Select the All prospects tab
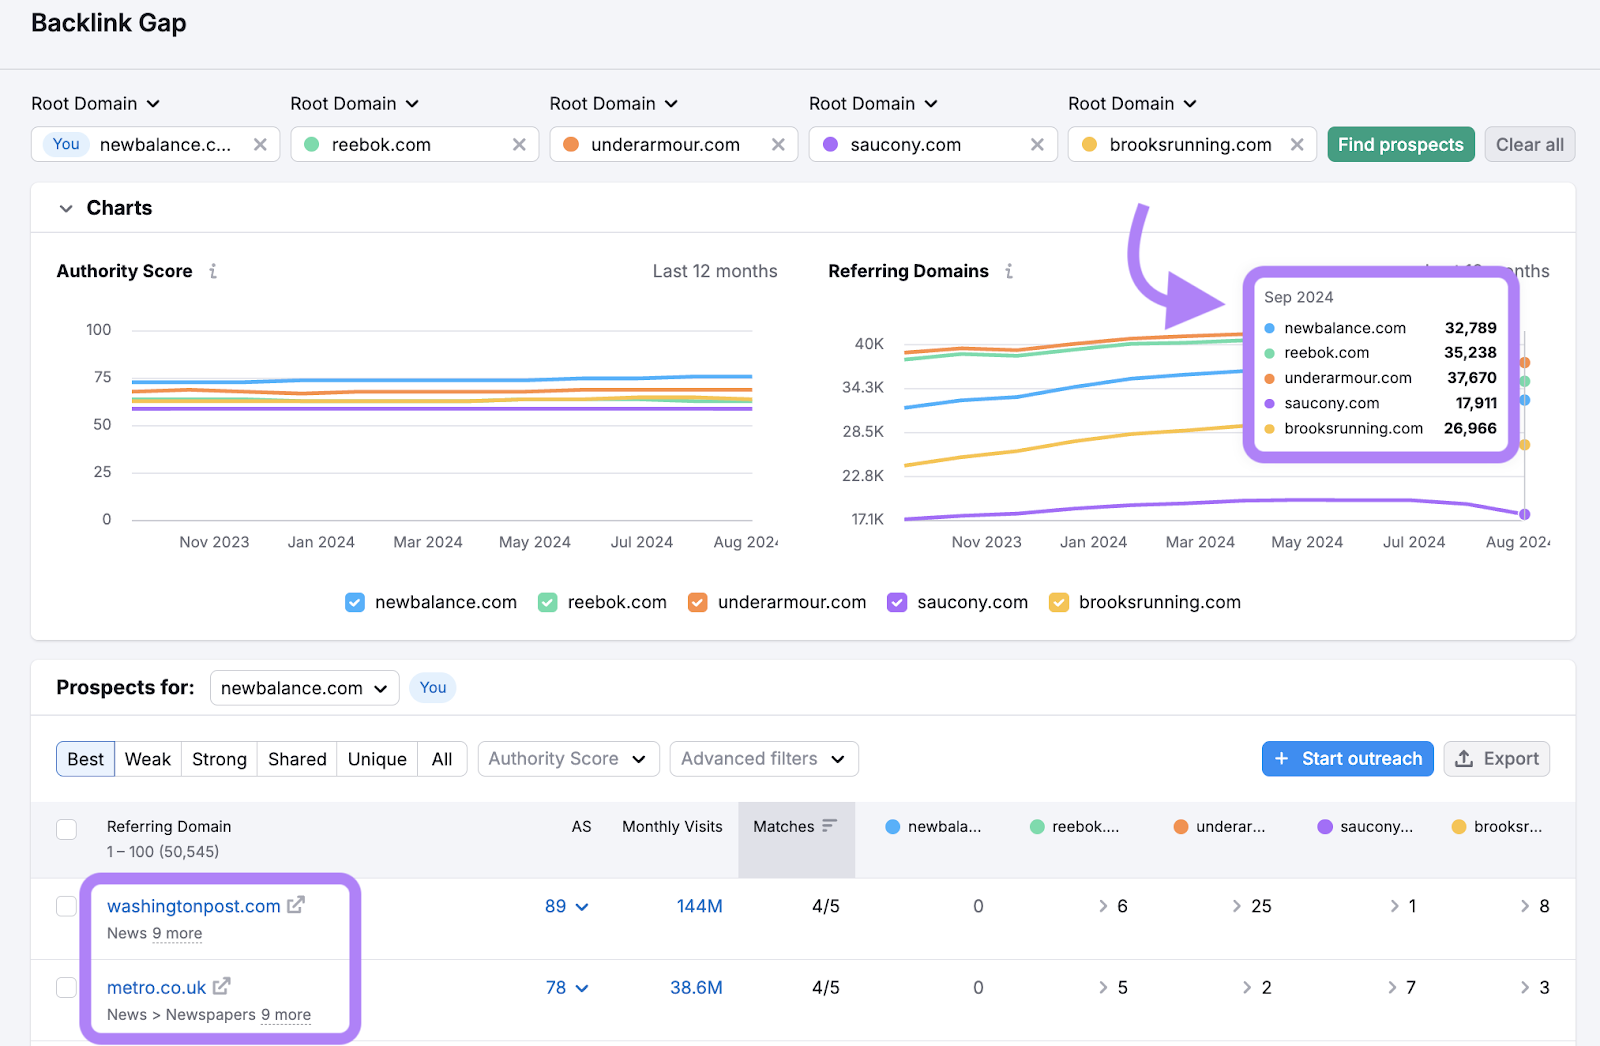Image resolution: width=1600 pixels, height=1046 pixels. [x=442, y=759]
